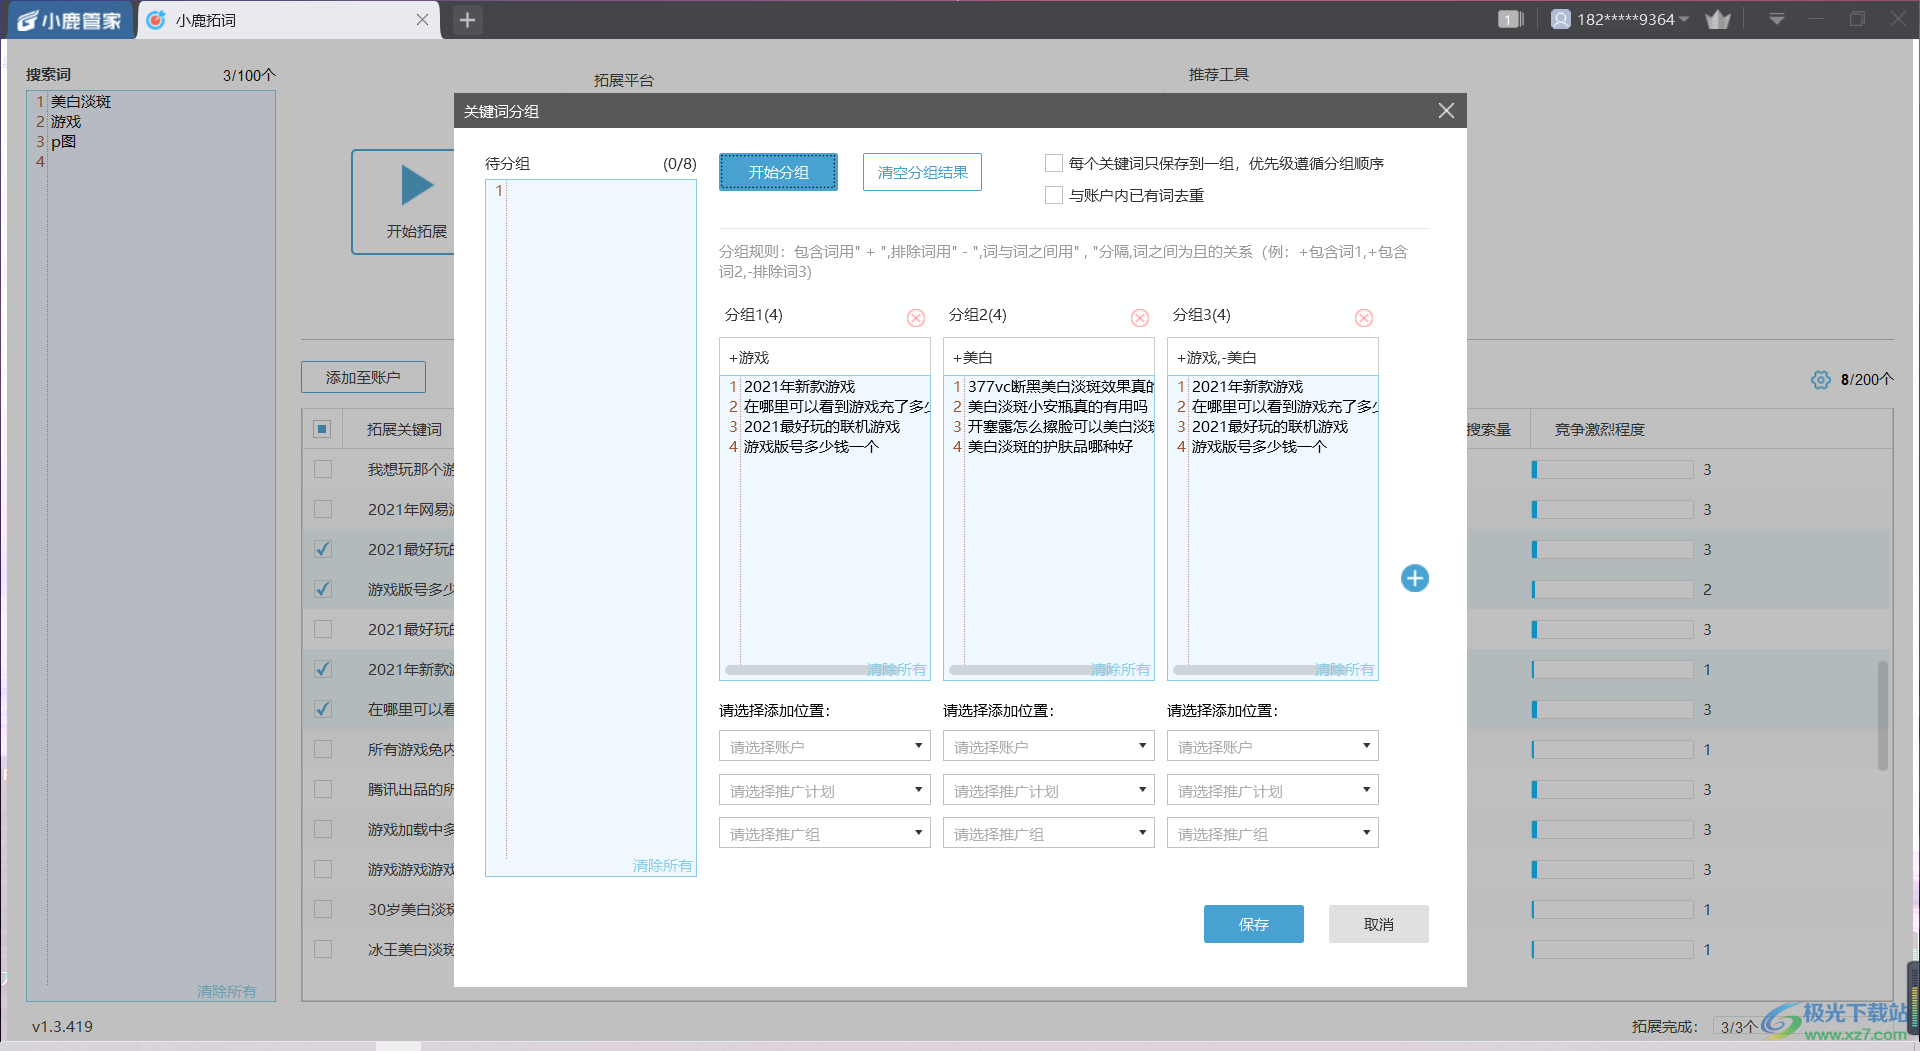The width and height of the screenshot is (1920, 1051).
Task: Open 分组2 请选择推广组 dropdown
Action: 1048,833
